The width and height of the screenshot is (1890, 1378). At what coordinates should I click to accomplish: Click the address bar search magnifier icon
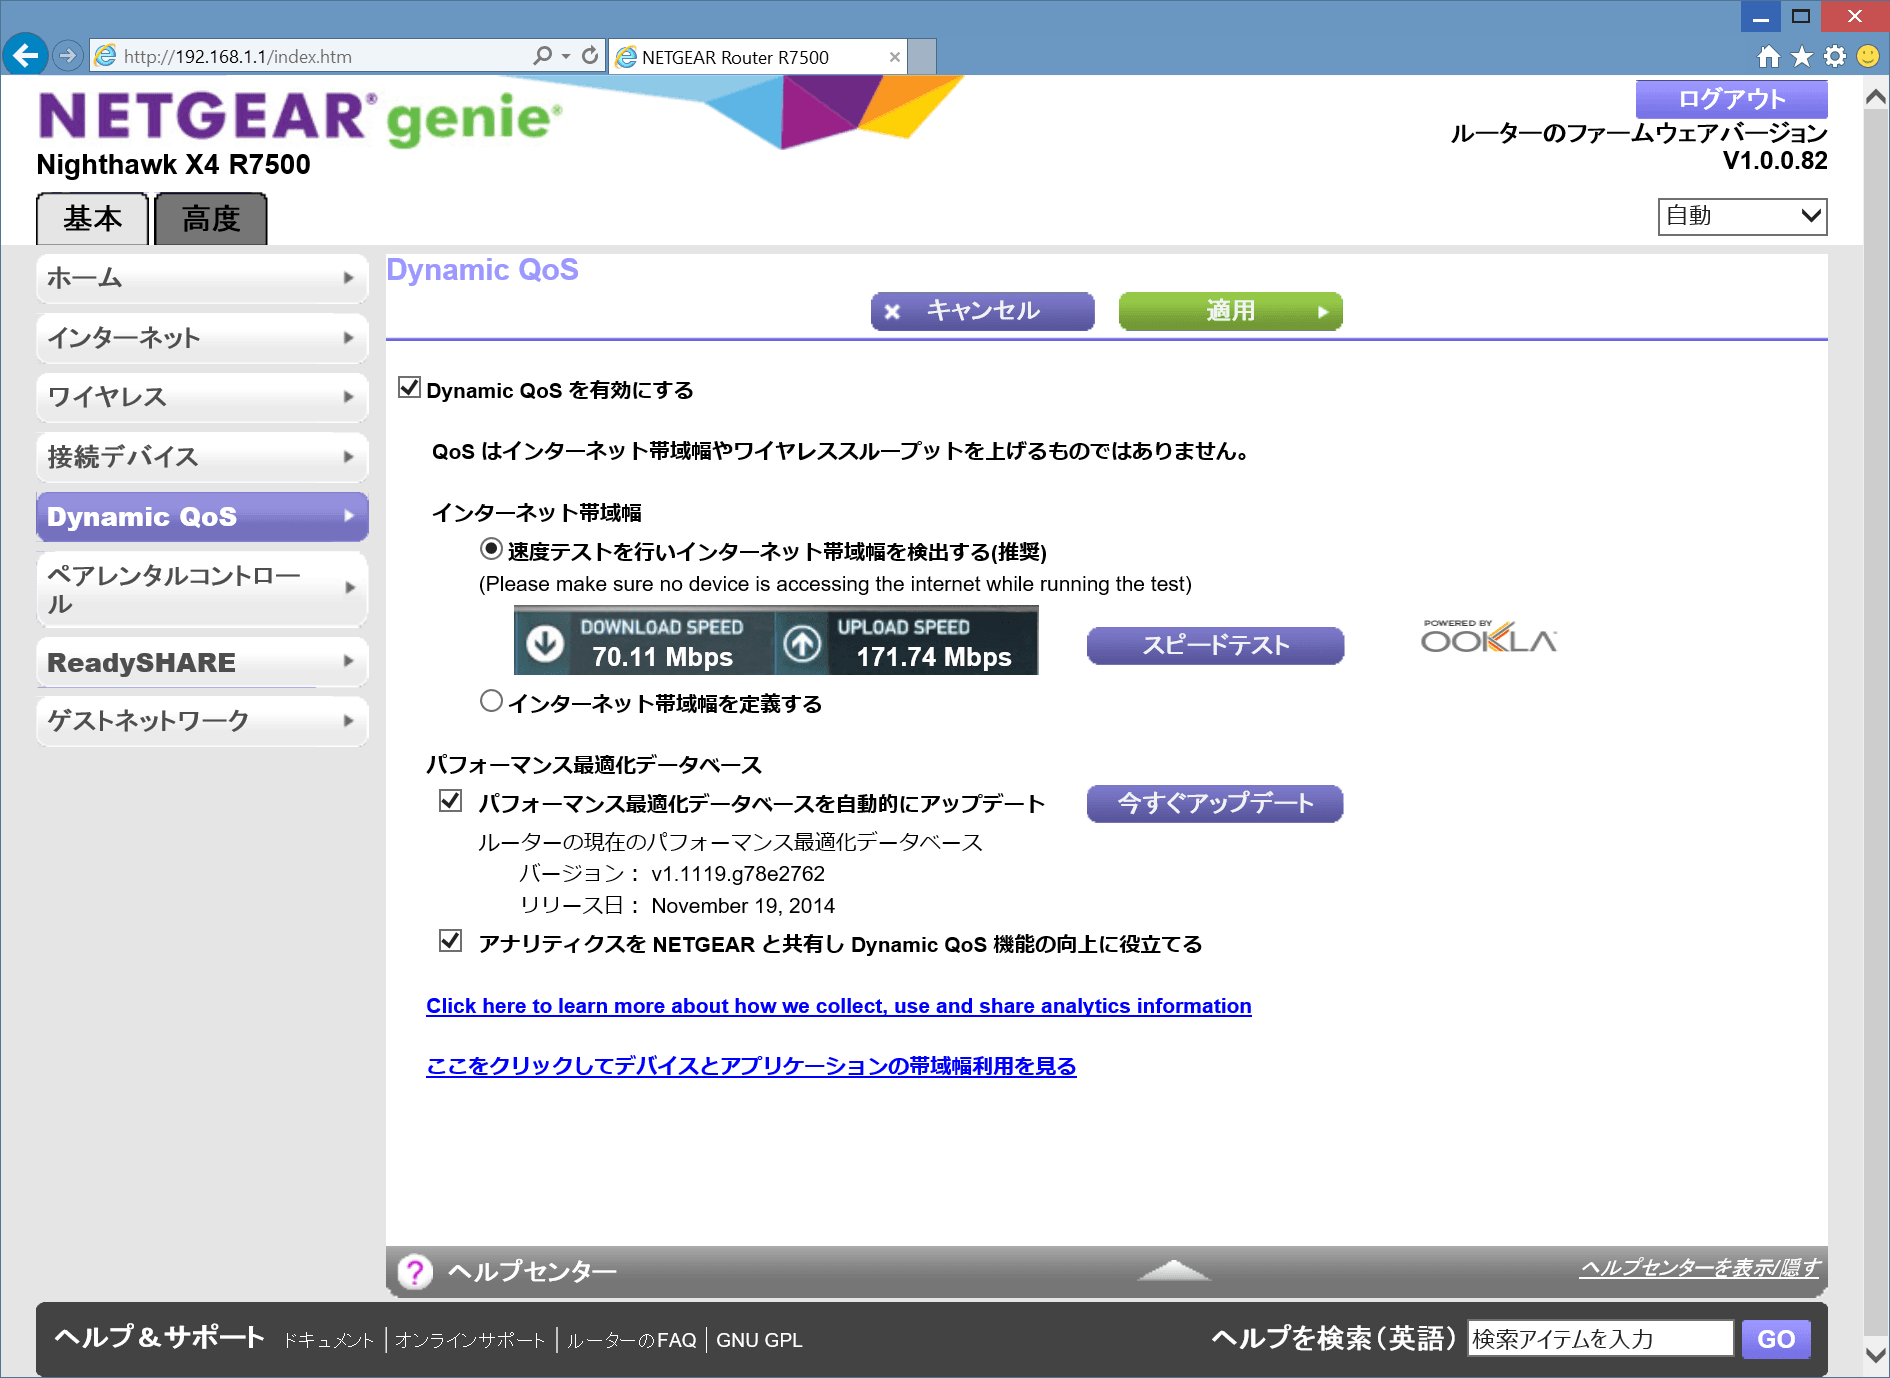pos(542,56)
